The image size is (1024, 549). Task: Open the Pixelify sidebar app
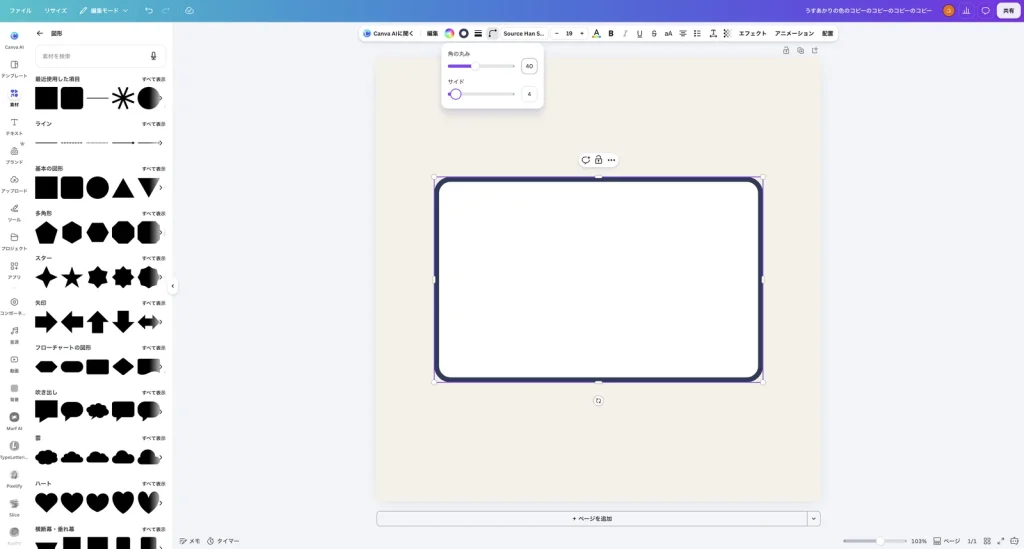(14, 478)
